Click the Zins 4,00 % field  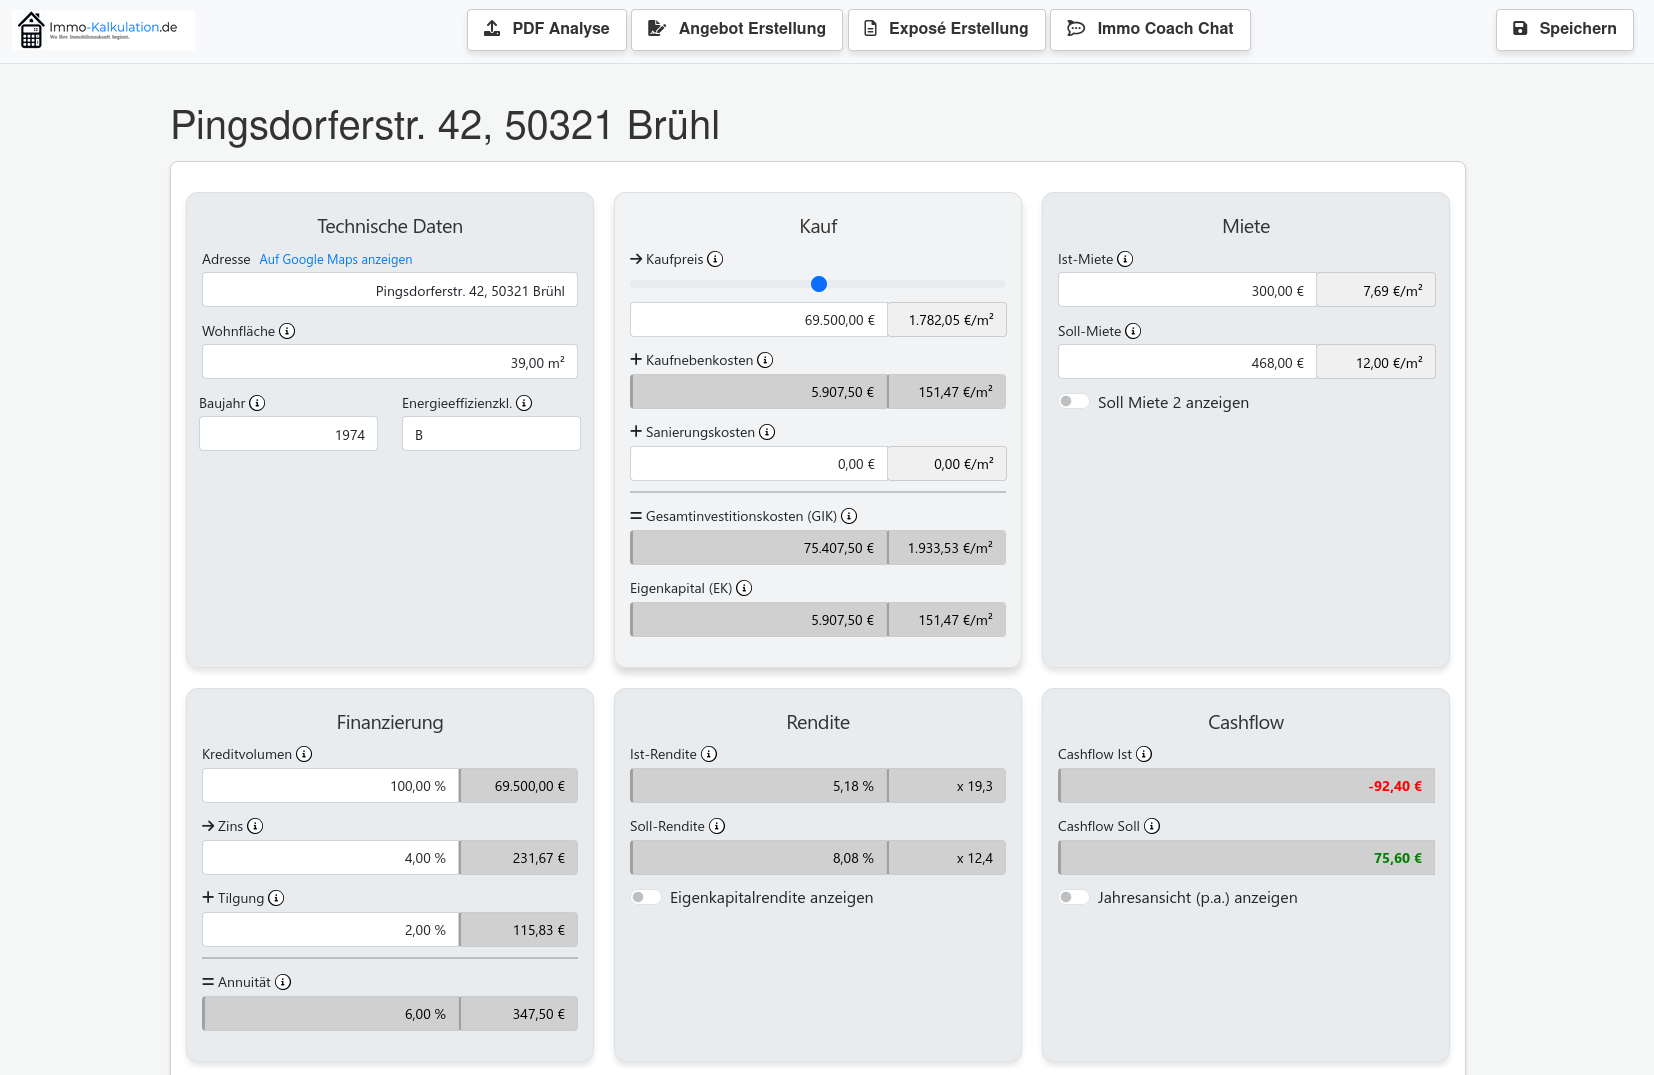click(x=331, y=858)
